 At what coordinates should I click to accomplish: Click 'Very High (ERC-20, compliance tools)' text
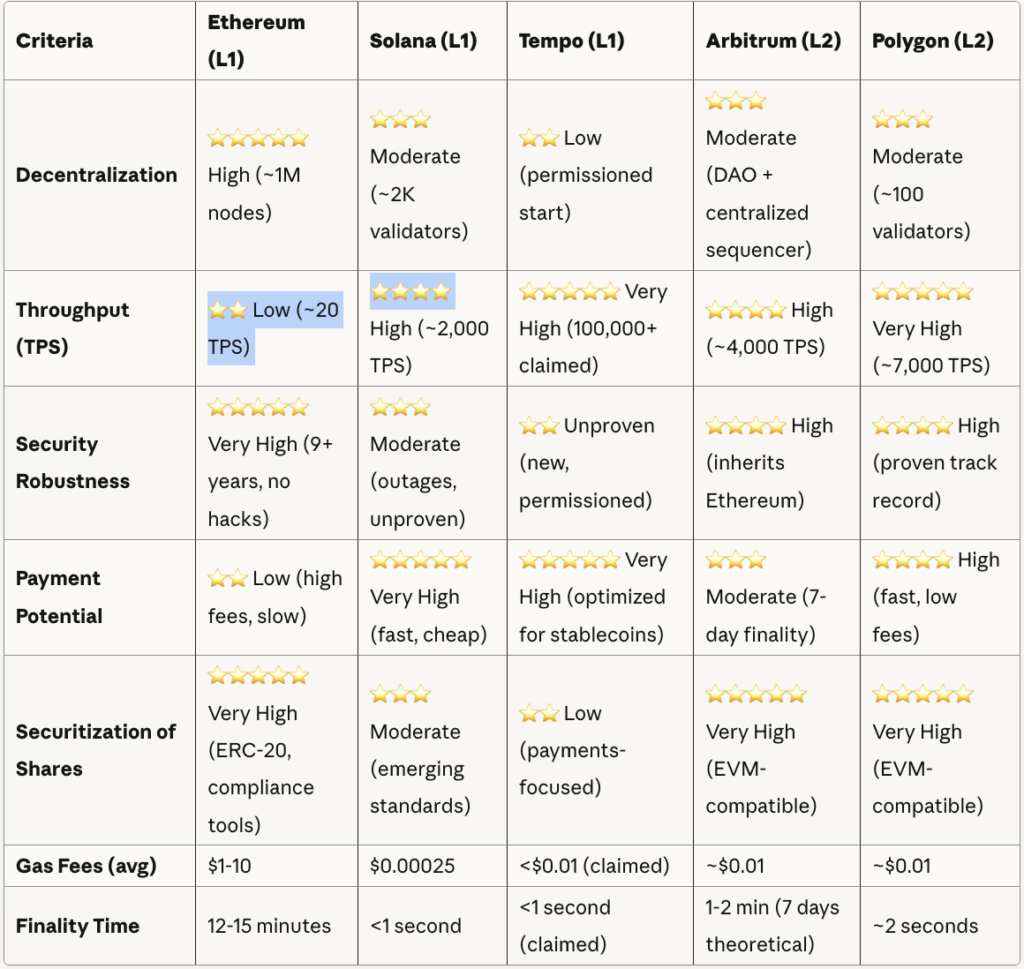261,769
